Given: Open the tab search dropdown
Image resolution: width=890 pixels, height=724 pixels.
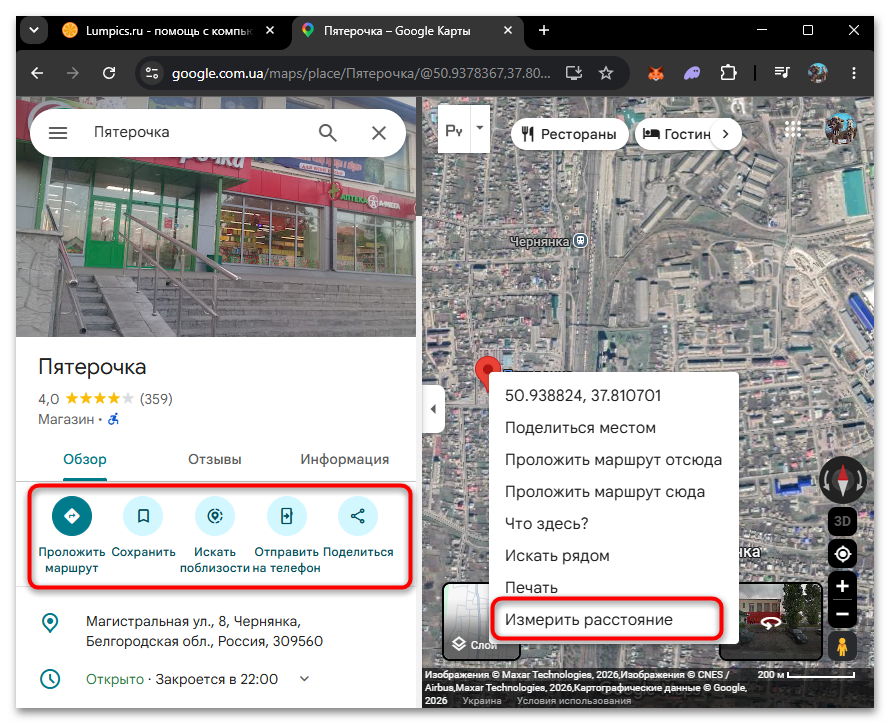Looking at the screenshot, I should coord(34,30).
